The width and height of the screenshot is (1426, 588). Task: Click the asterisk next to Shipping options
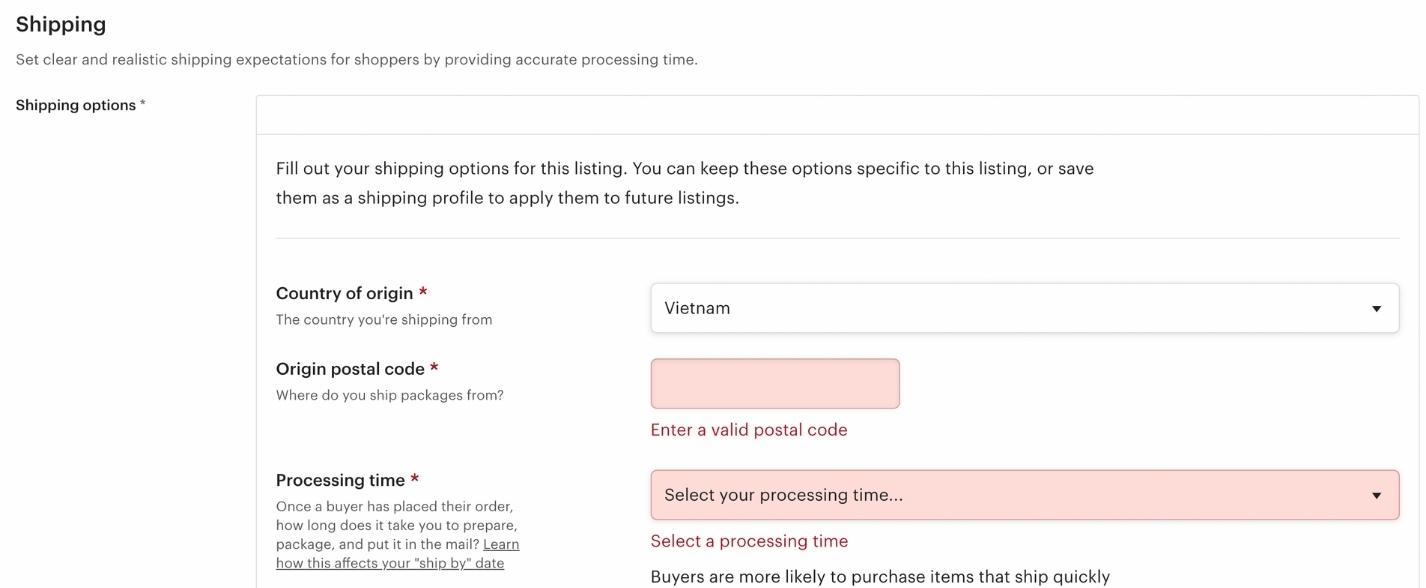[143, 104]
